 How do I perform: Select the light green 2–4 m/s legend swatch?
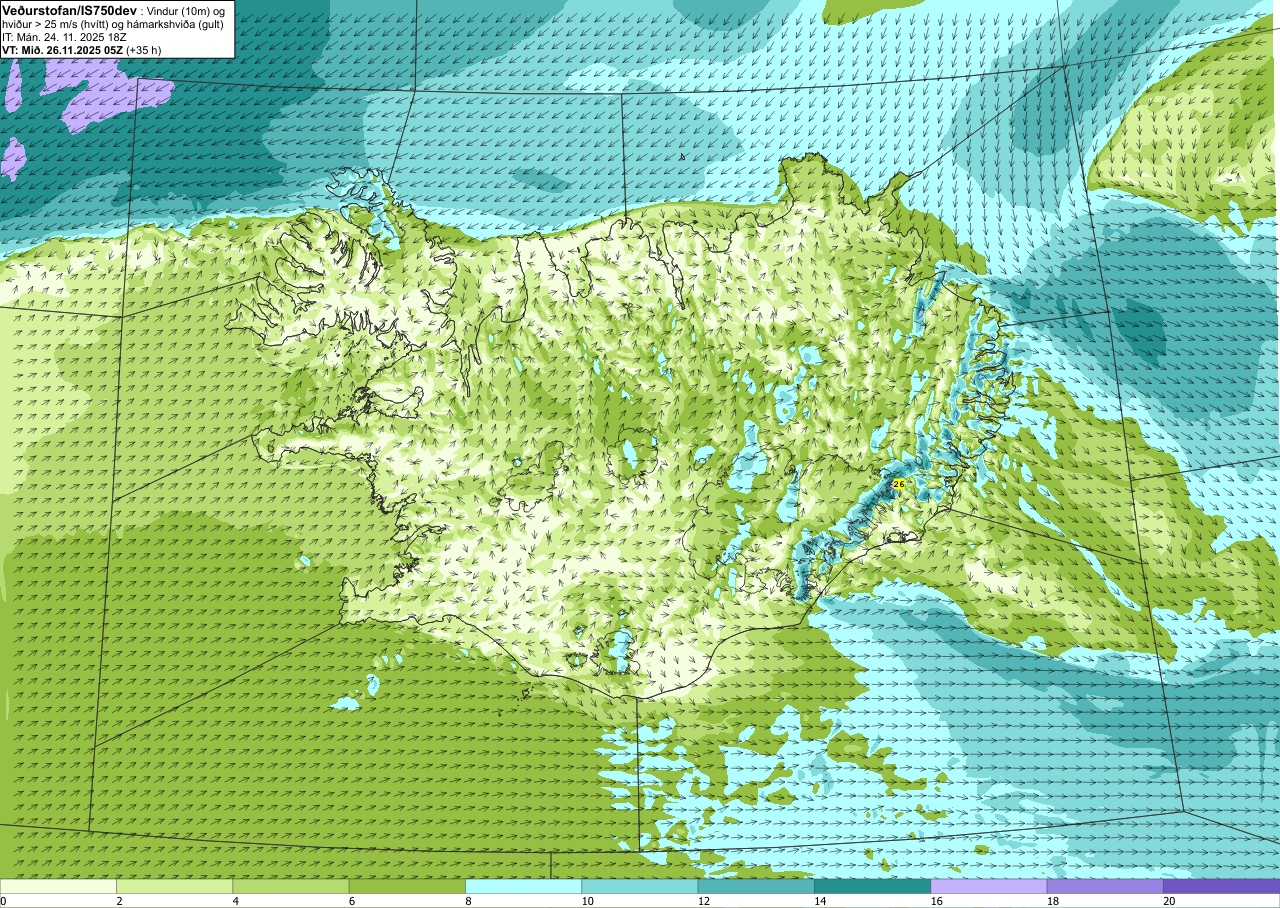174,886
